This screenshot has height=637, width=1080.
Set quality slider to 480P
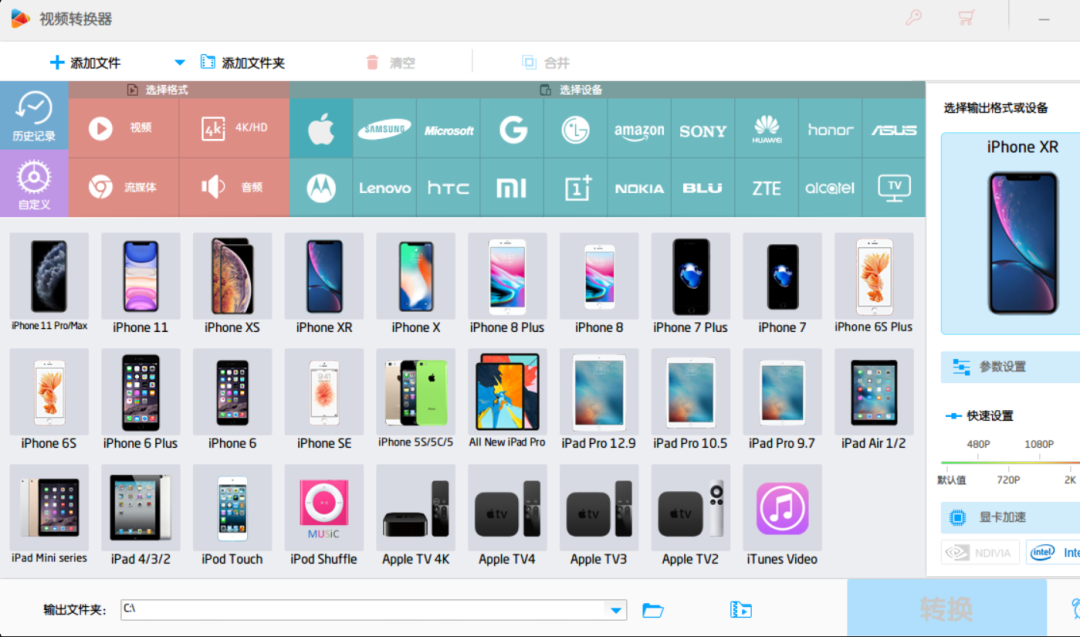pyautogui.click(x=978, y=445)
